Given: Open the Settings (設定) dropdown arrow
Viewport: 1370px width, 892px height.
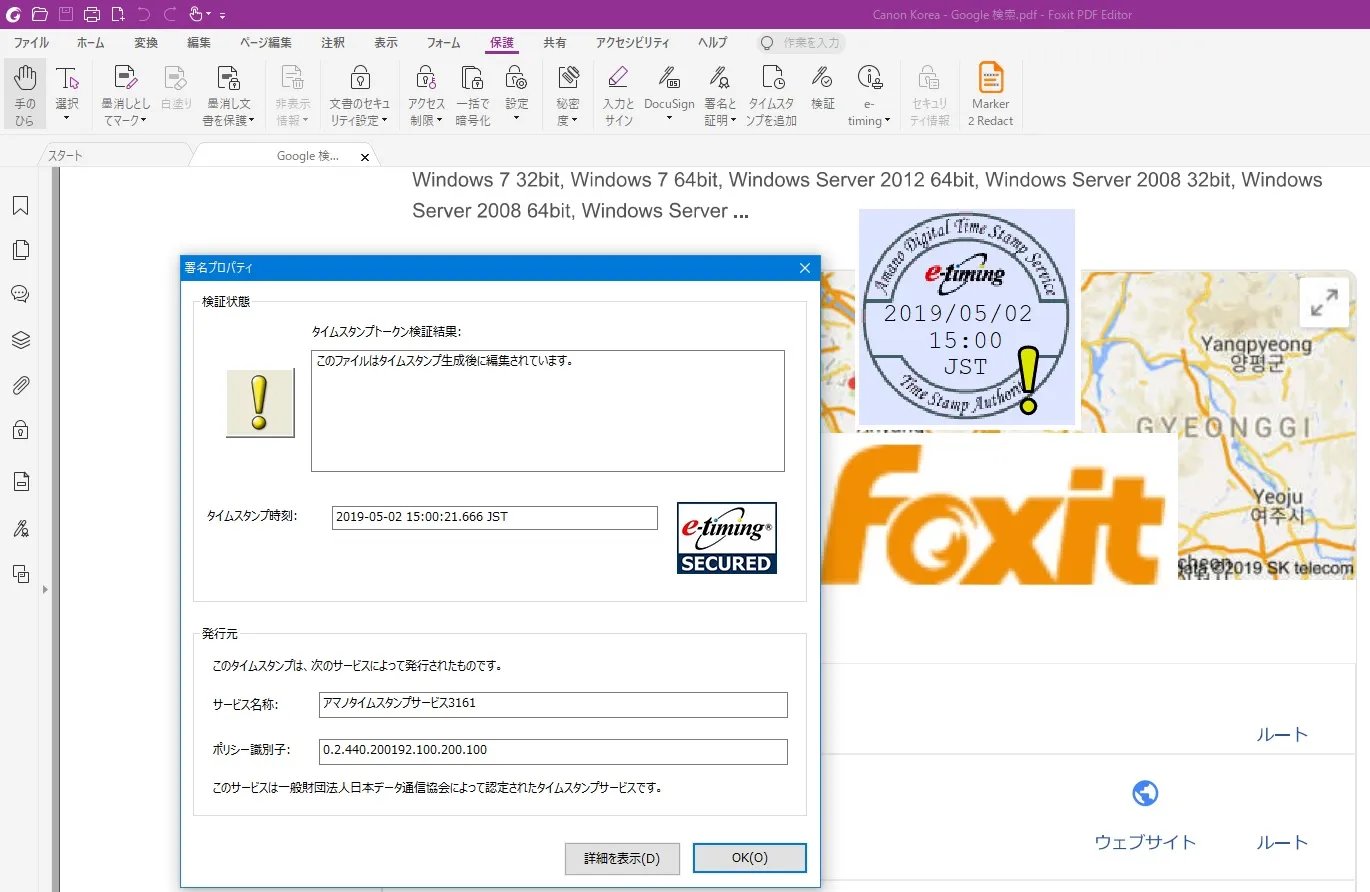Looking at the screenshot, I should click(x=516, y=119).
